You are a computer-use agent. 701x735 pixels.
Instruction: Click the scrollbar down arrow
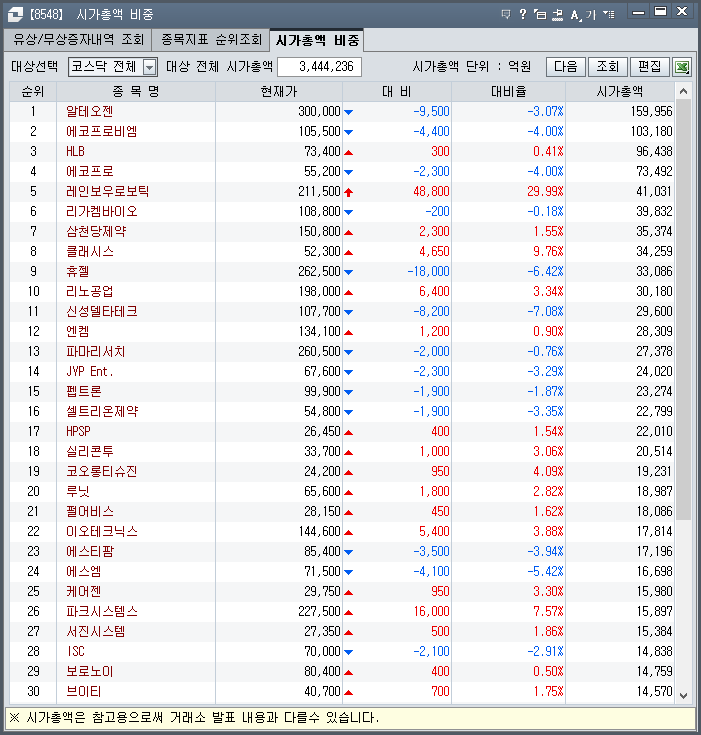point(684,696)
